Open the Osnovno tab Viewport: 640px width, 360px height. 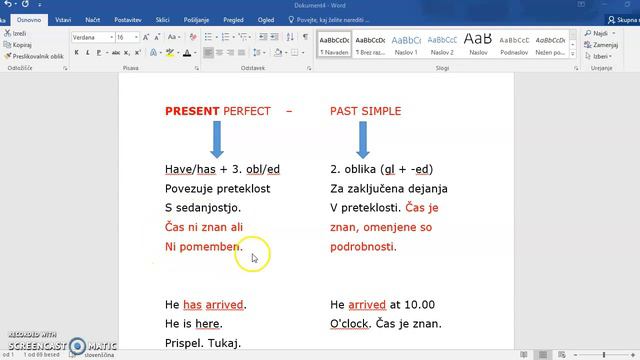point(29,20)
